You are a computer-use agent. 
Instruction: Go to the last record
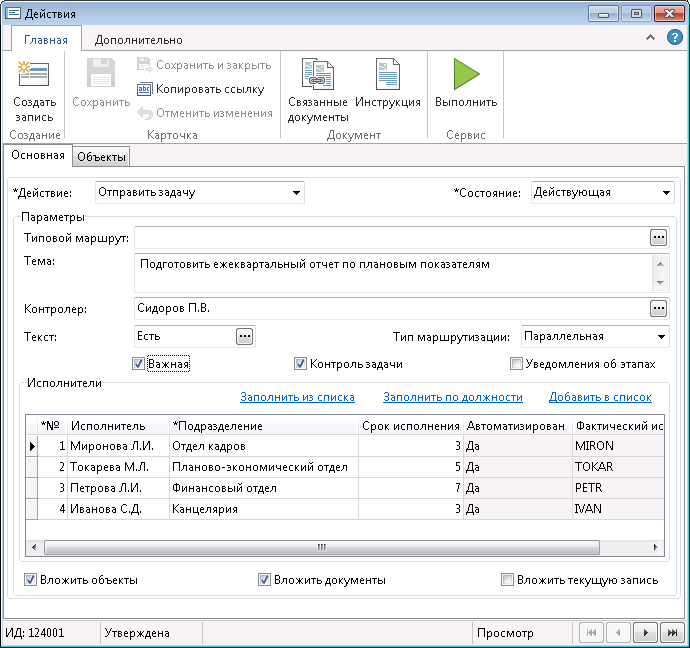coord(672,633)
